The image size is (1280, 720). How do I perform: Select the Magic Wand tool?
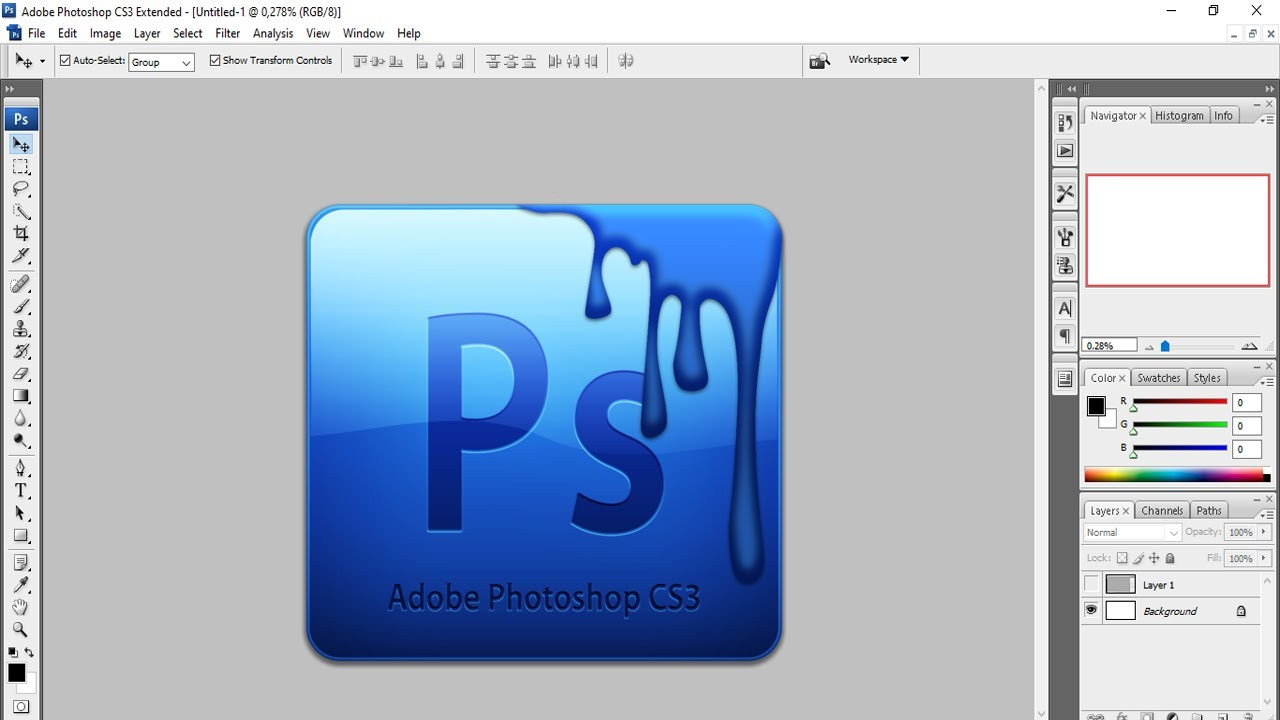[x=21, y=211]
